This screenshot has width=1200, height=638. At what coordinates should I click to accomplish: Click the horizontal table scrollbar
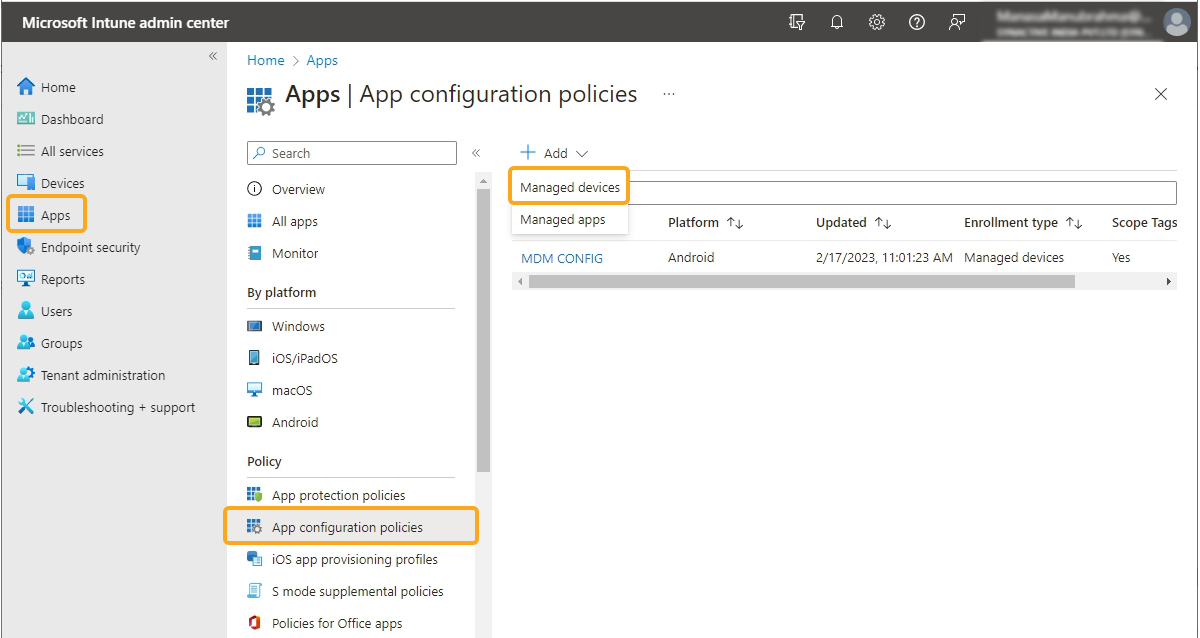800,282
